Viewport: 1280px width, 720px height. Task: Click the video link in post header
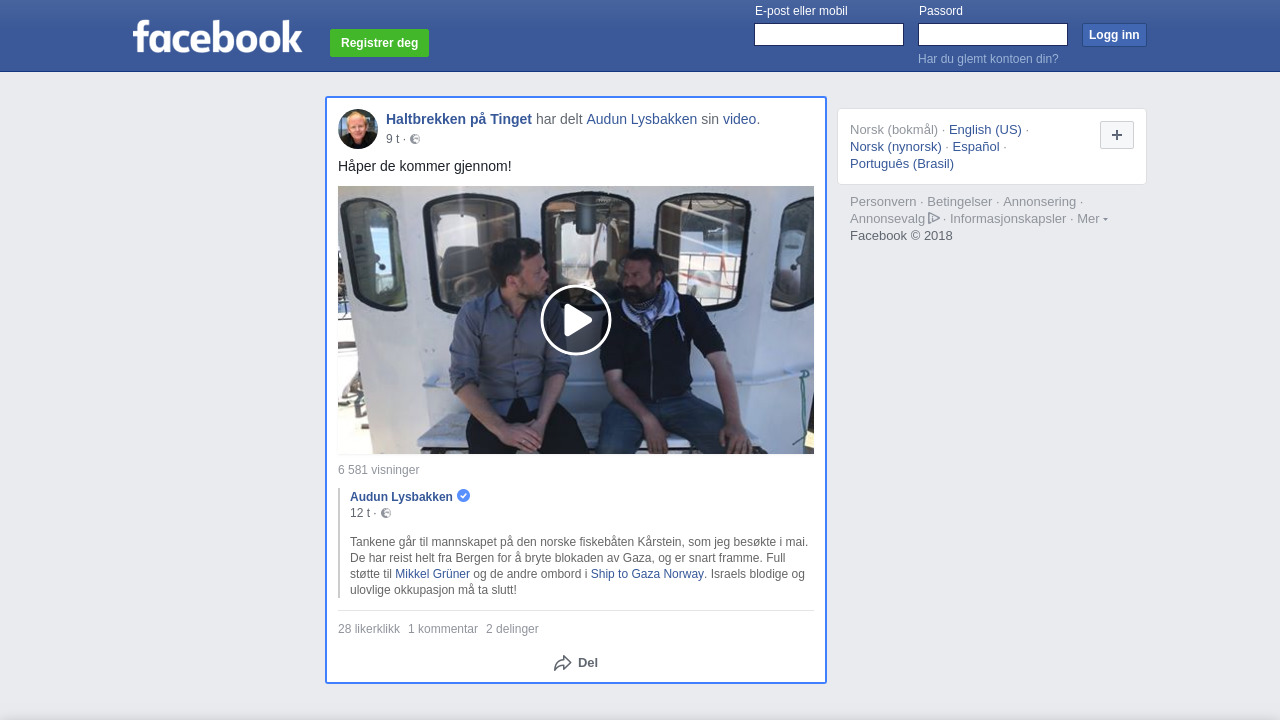tap(739, 119)
